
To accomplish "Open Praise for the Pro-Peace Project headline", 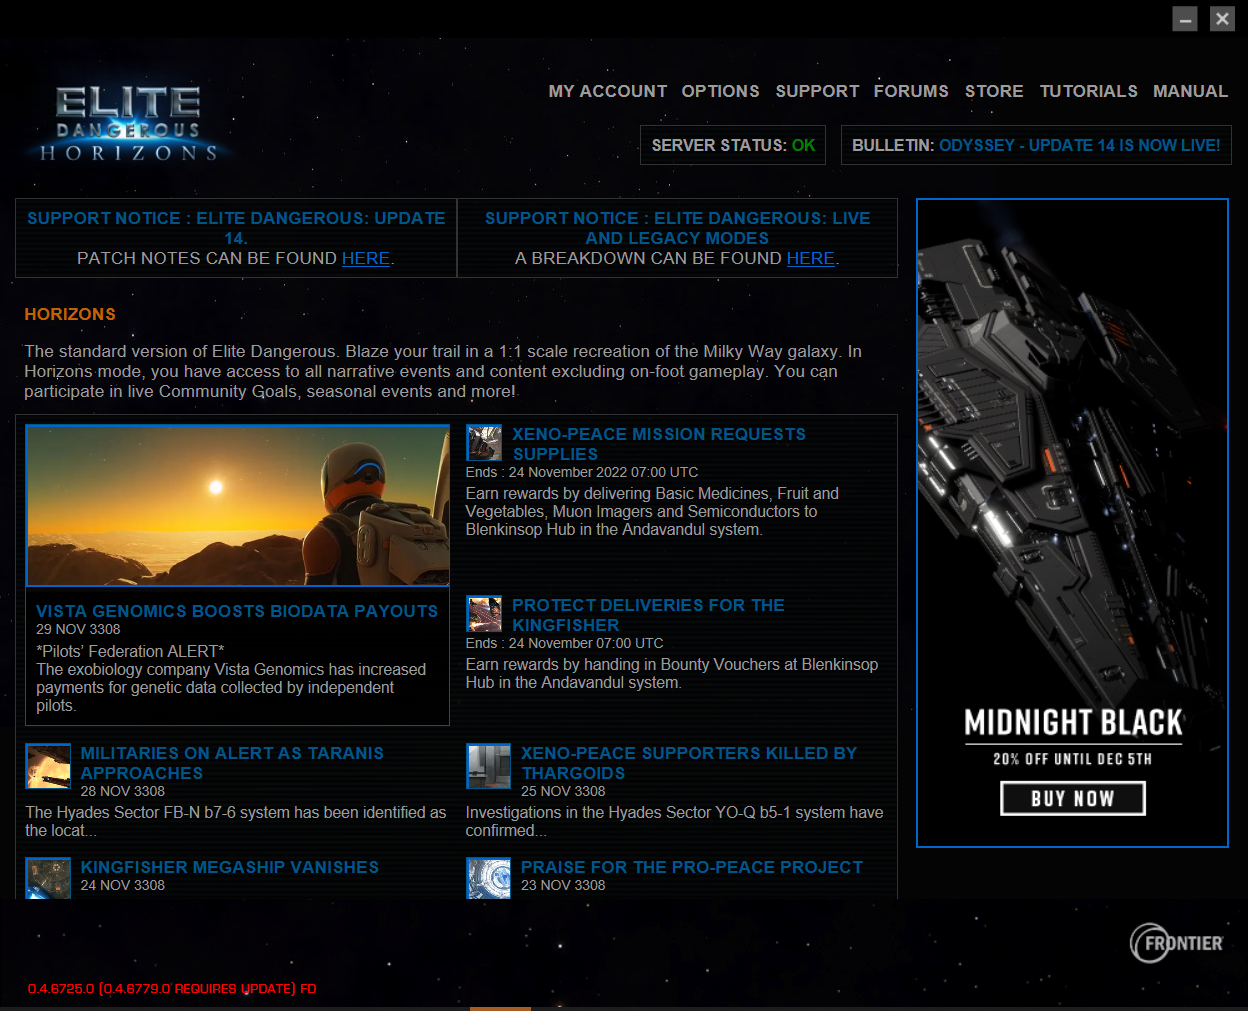I will coord(692,867).
